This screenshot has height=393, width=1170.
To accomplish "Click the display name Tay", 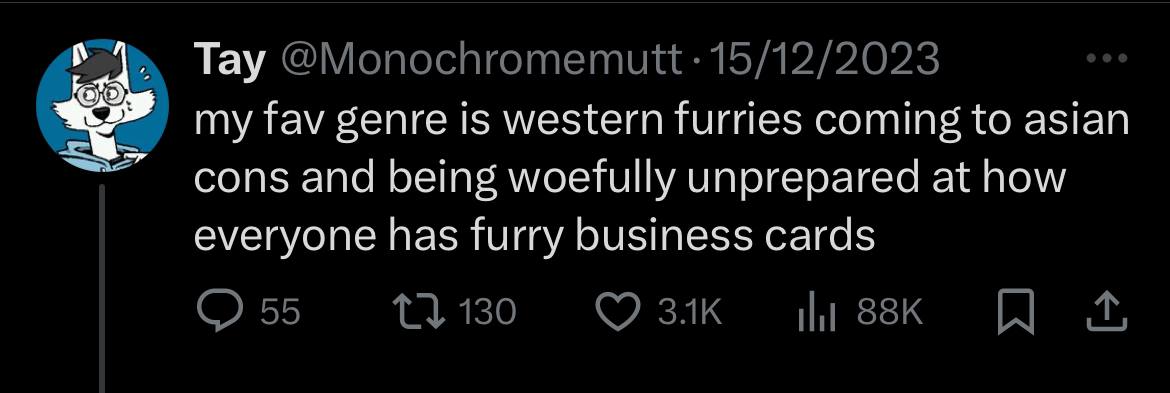I will (x=230, y=59).
